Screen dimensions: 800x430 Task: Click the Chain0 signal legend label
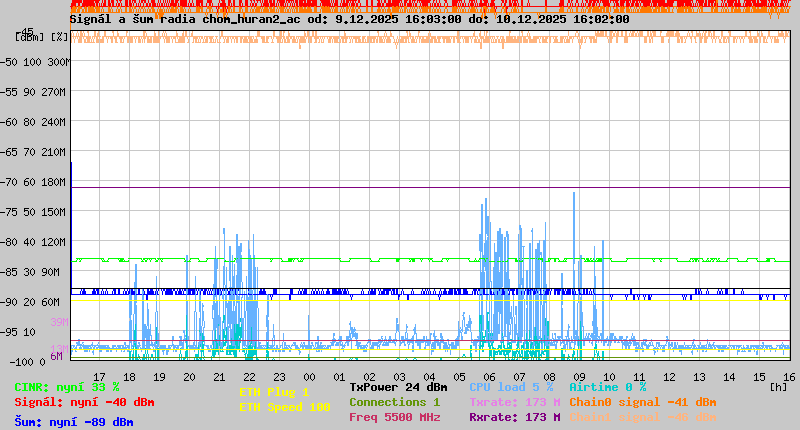tap(642, 402)
